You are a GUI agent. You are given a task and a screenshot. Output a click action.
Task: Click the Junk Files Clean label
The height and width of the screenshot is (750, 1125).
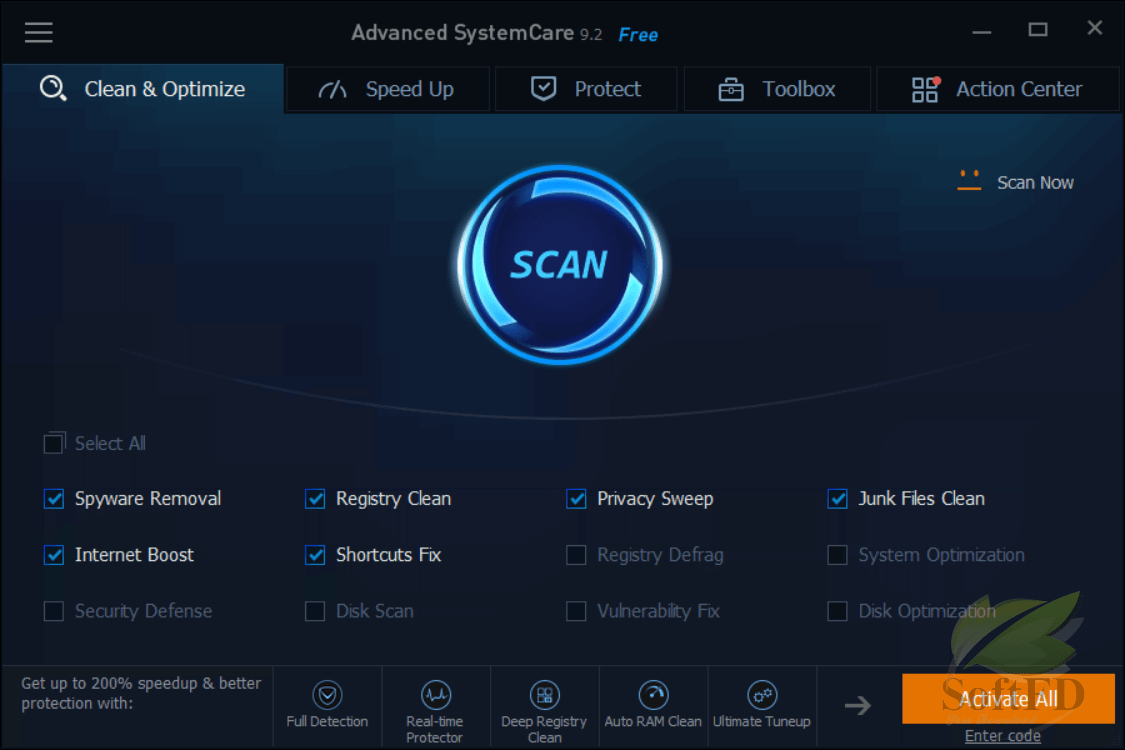pos(922,499)
